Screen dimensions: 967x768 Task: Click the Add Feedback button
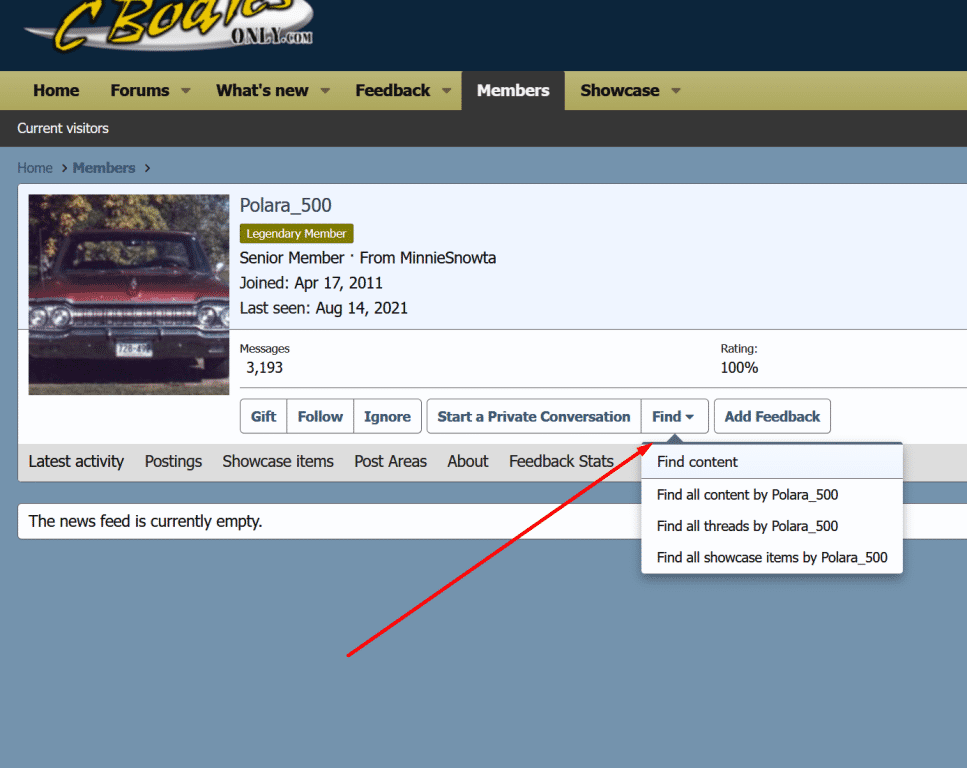coord(772,416)
